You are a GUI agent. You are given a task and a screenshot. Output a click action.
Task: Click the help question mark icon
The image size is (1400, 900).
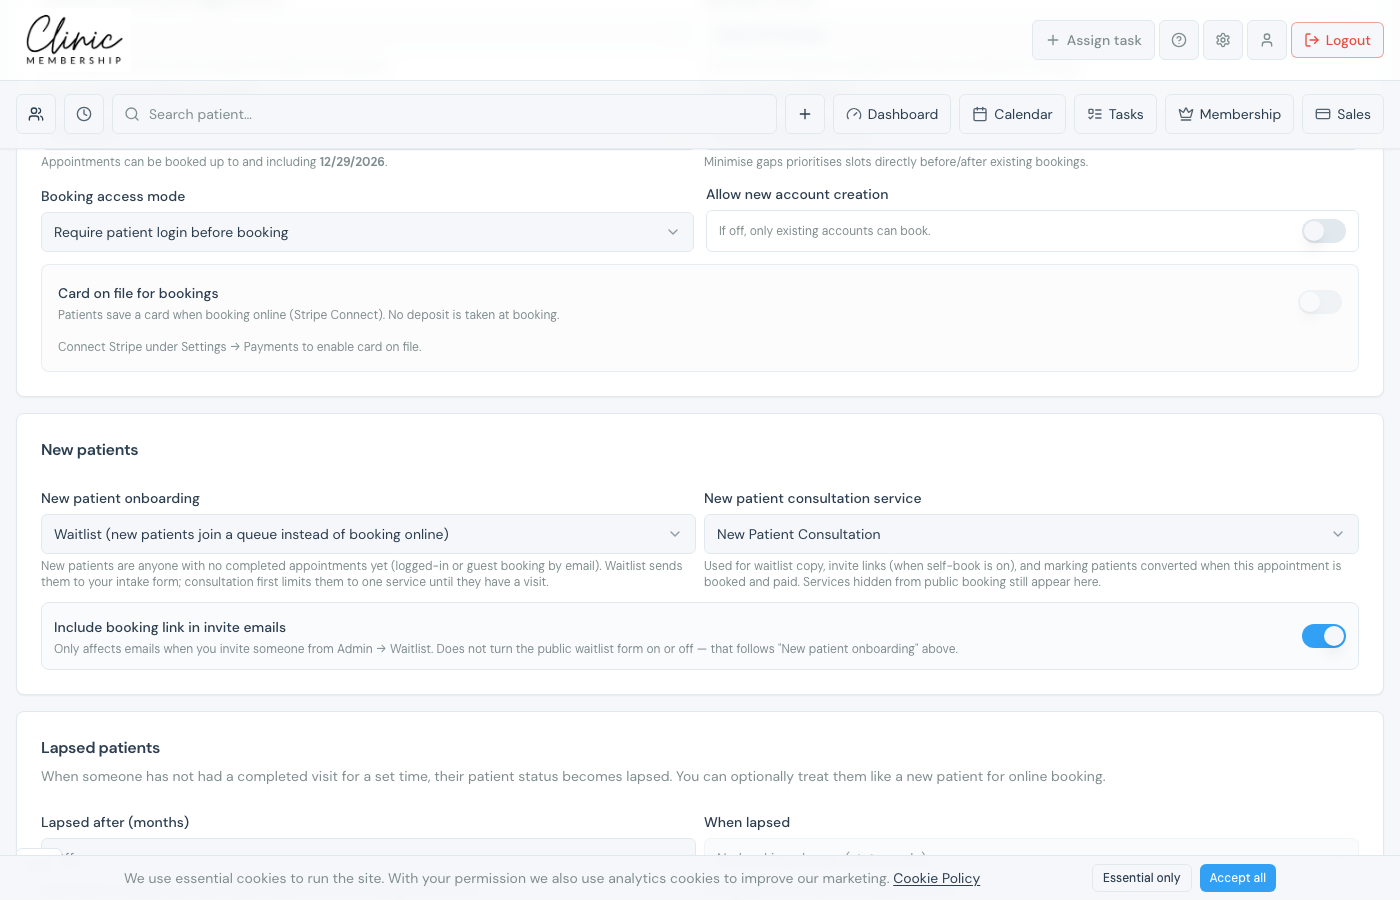(1179, 40)
